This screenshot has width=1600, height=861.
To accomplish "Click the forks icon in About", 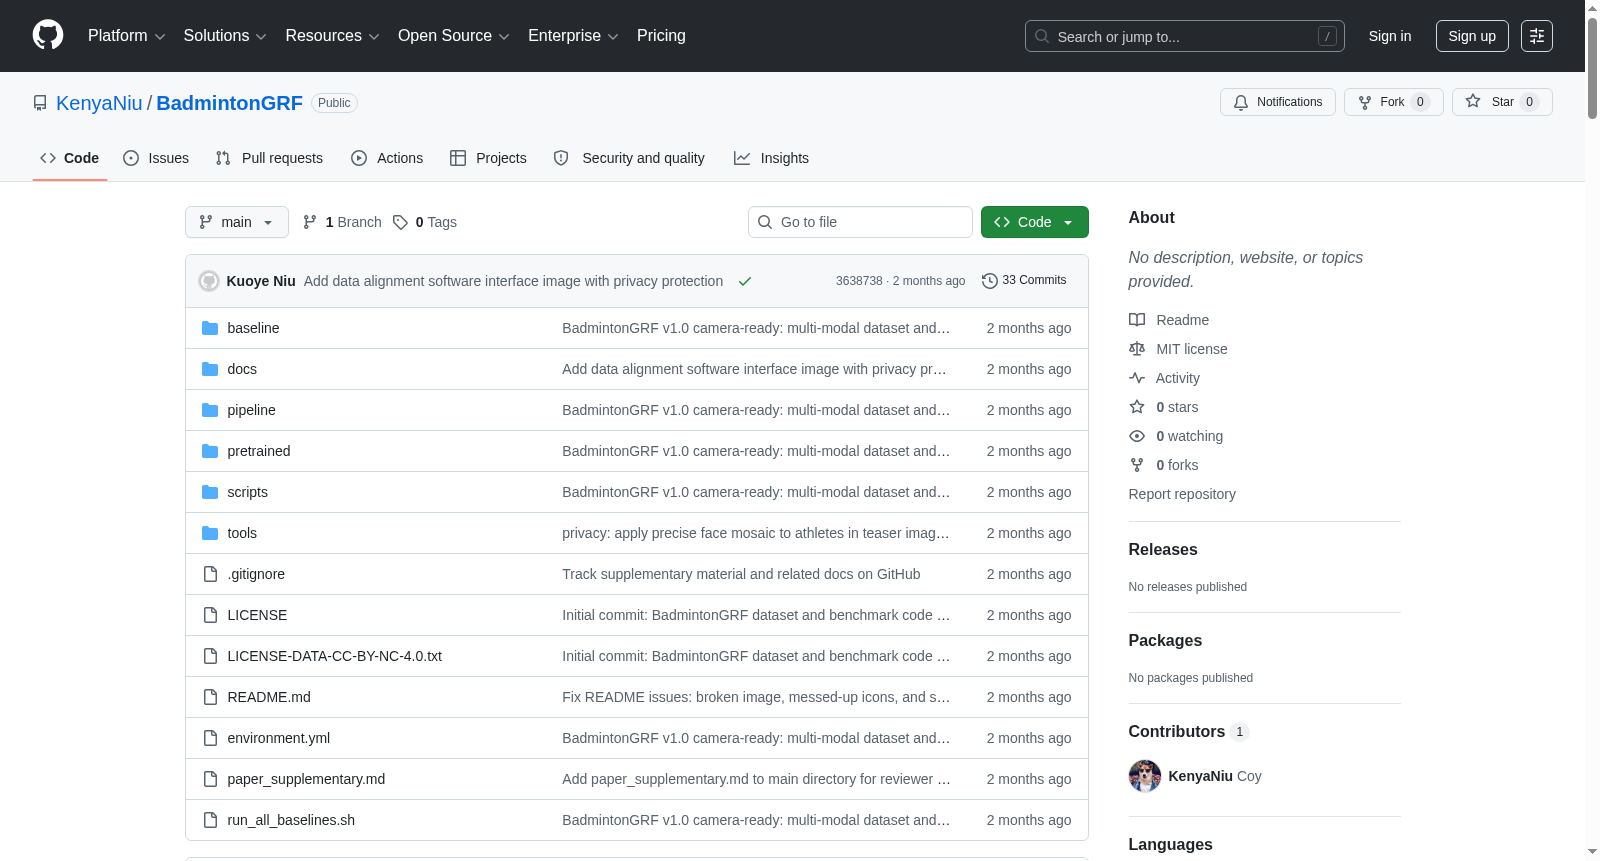I will [1137, 465].
